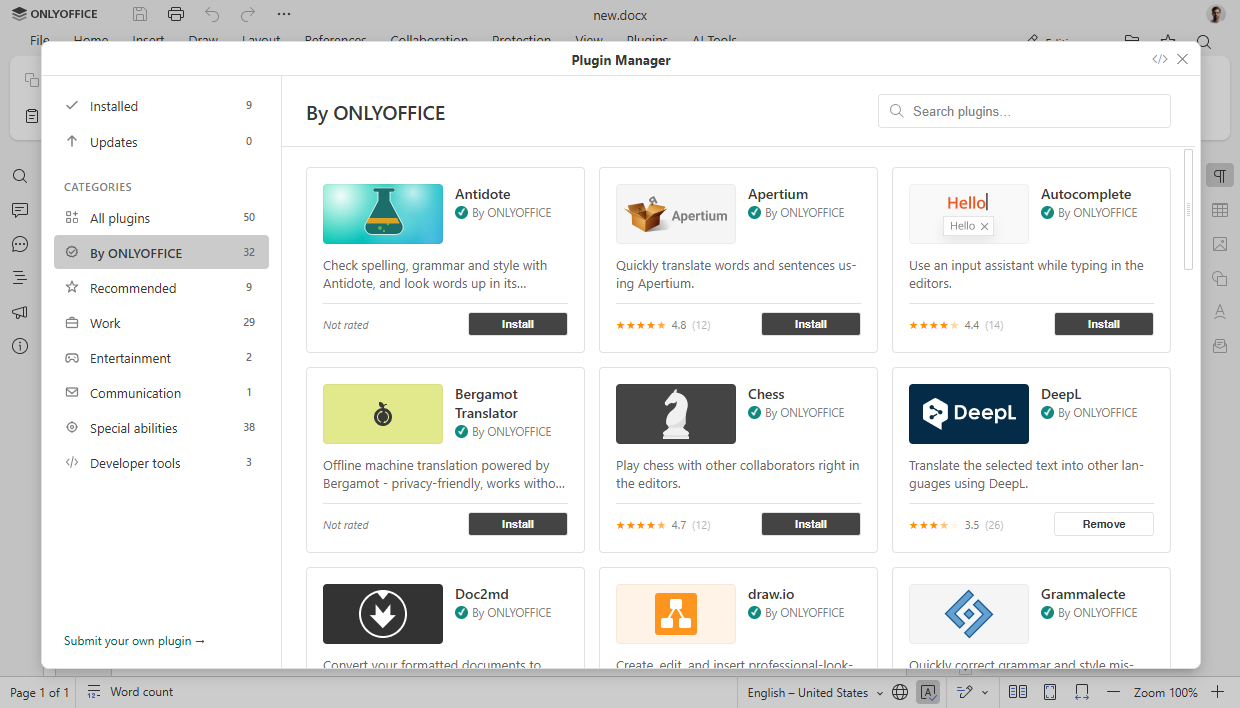Open Table settings in the right sidebar

click(x=1220, y=210)
